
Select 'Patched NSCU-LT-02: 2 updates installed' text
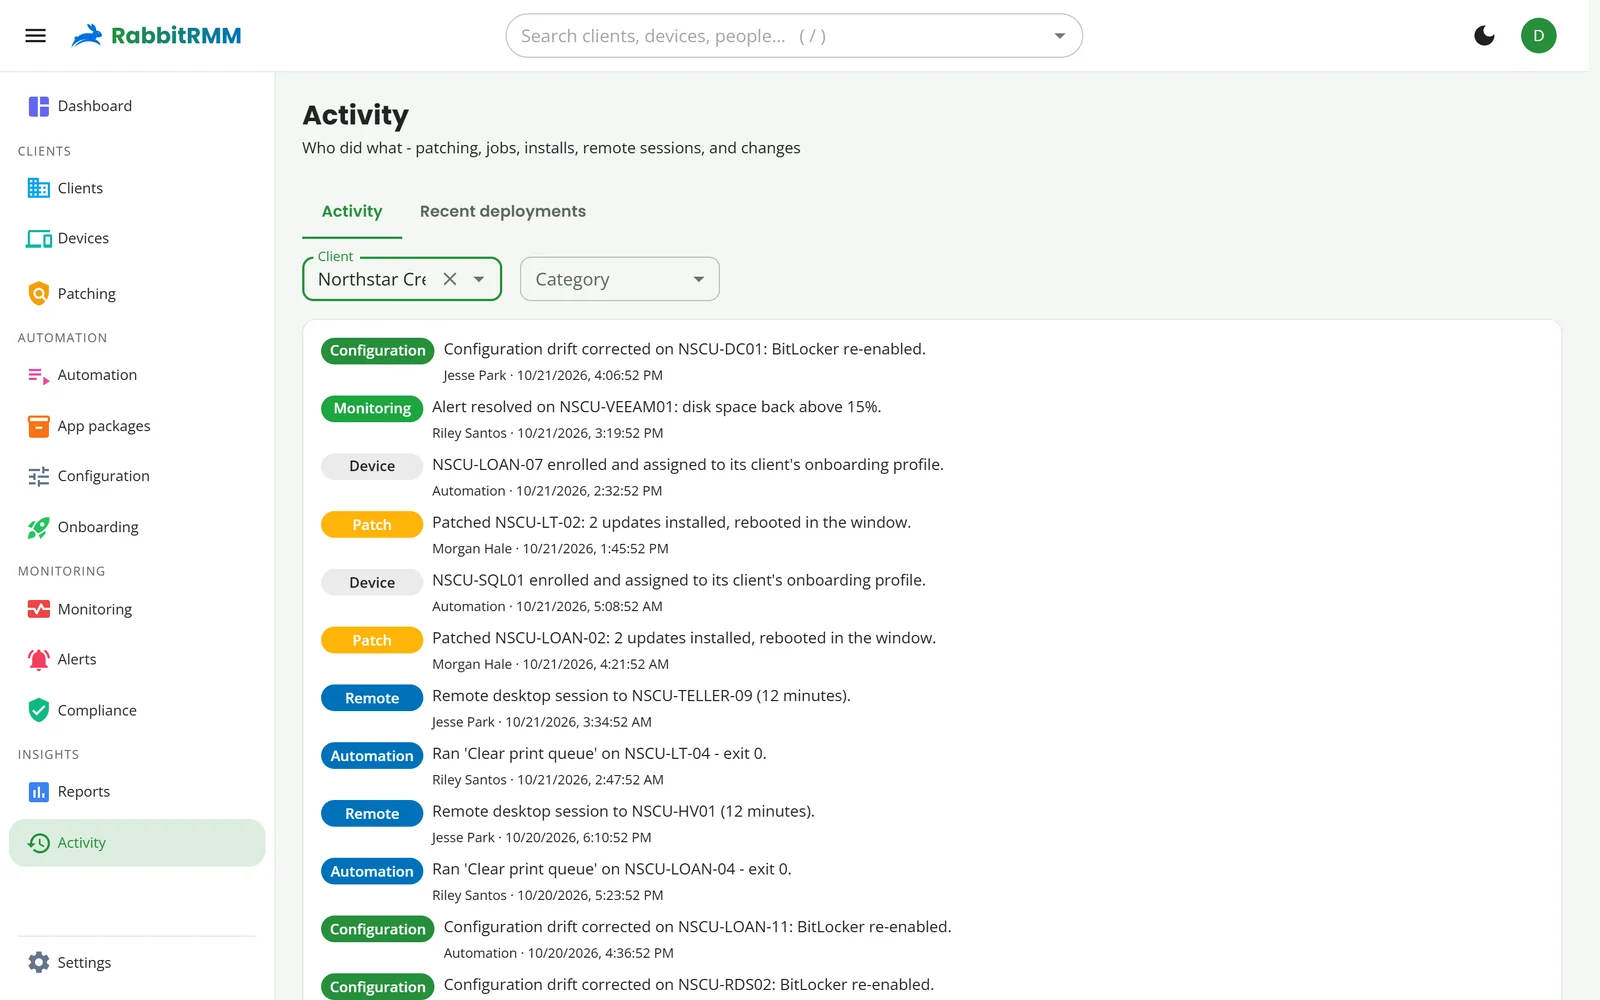672,523
